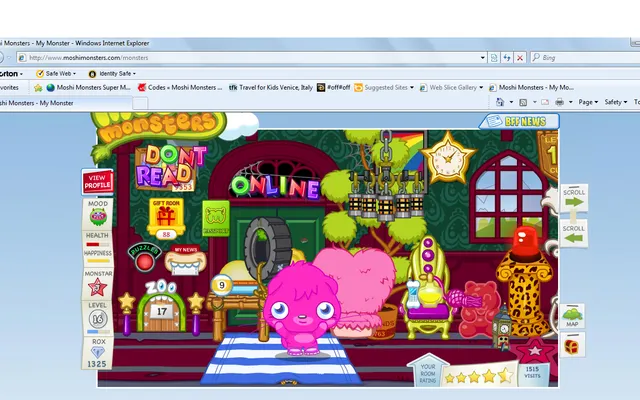Click the star-shaped wall clock

pyautogui.click(x=448, y=158)
